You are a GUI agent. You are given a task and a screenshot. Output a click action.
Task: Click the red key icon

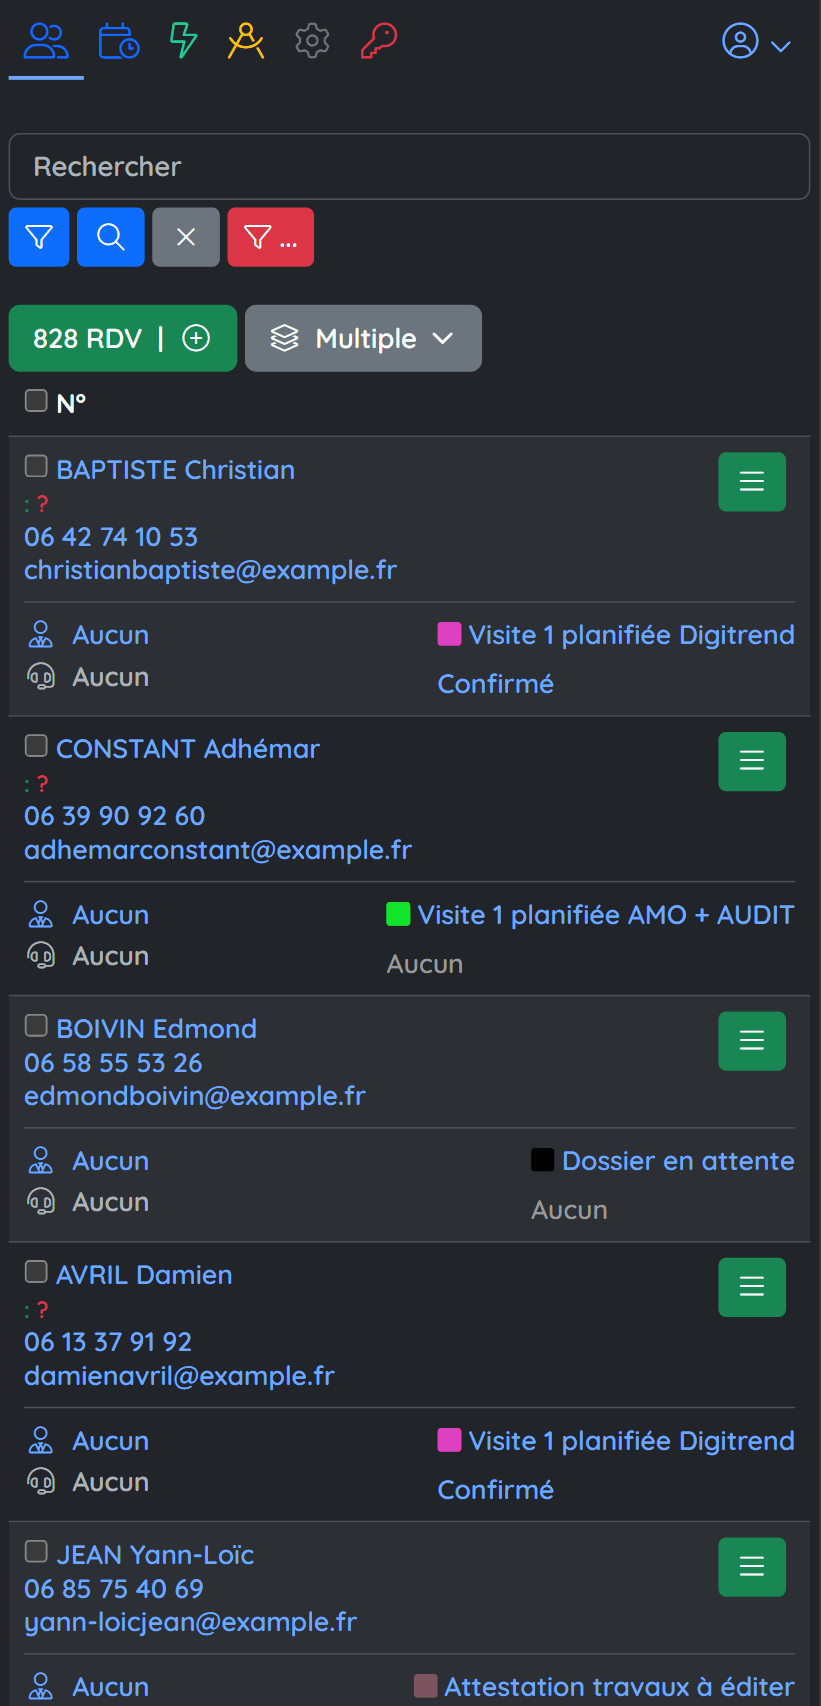coord(379,41)
